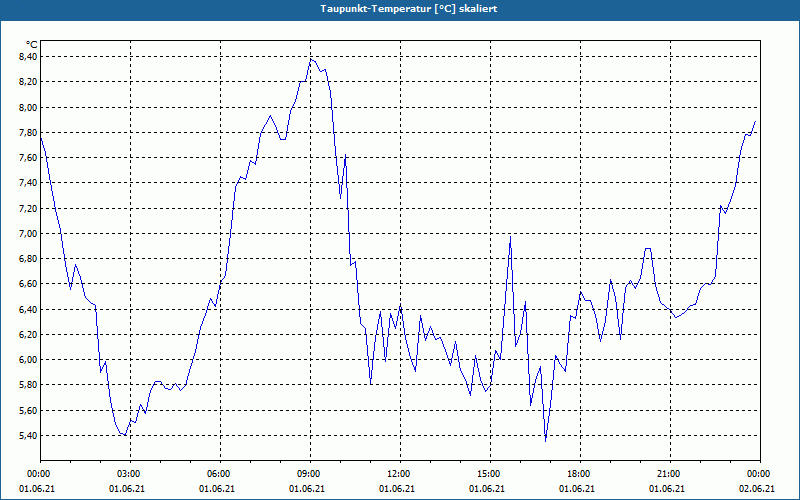Select the 6,00 y-axis value
Screen dimensions: 800x500
click(x=27, y=360)
